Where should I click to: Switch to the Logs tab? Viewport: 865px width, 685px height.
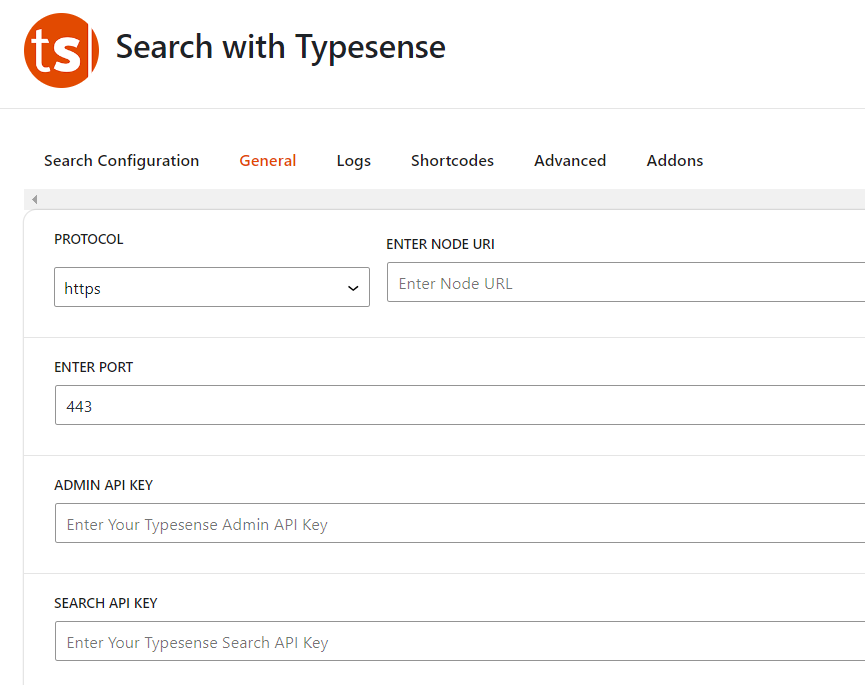(353, 161)
